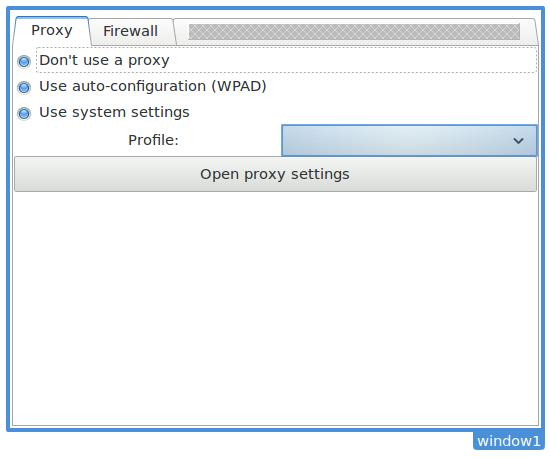Click the blue radio circle icon for WPAD
Viewport: 550px width, 458px height.
(x=24, y=87)
